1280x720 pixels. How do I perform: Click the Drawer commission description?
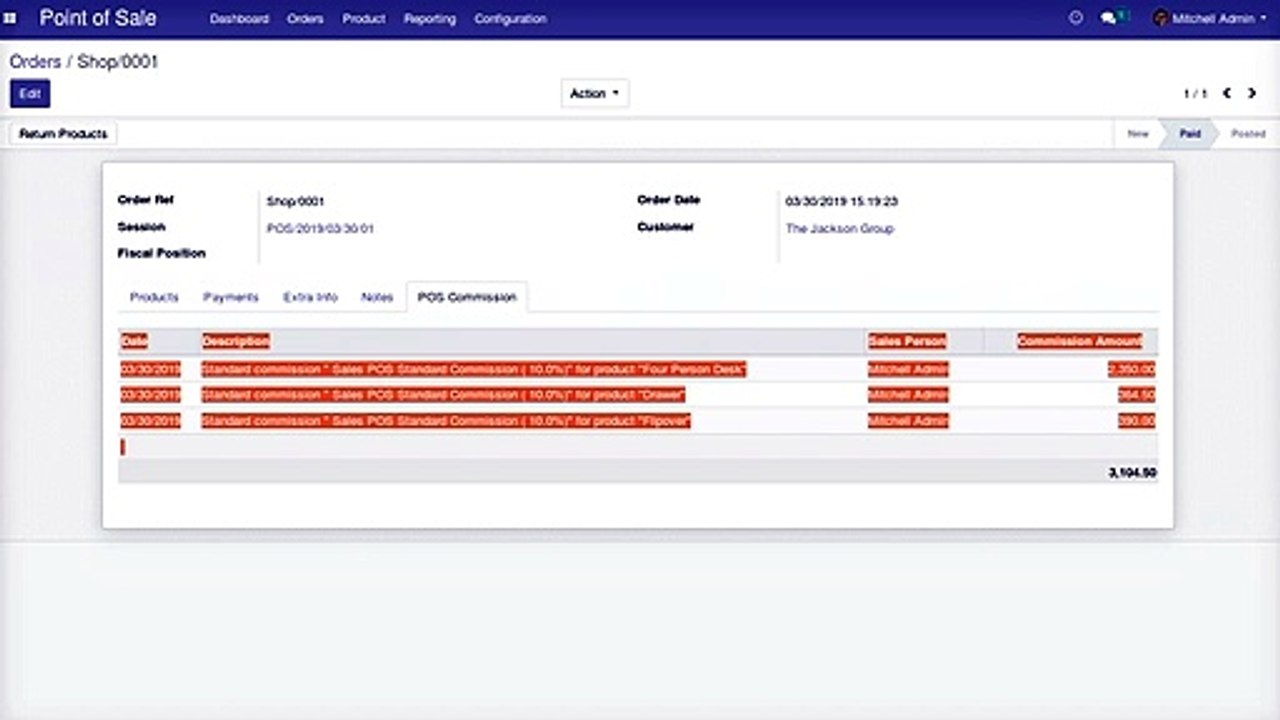[x=444, y=395]
